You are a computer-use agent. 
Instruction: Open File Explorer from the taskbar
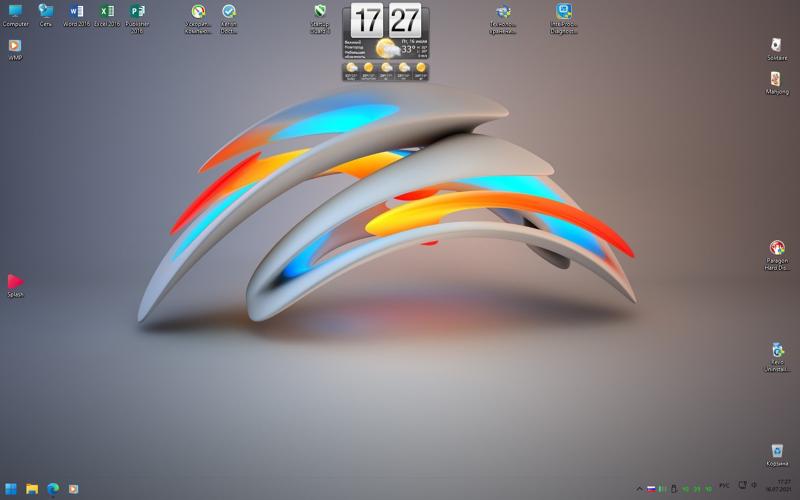click(32, 489)
